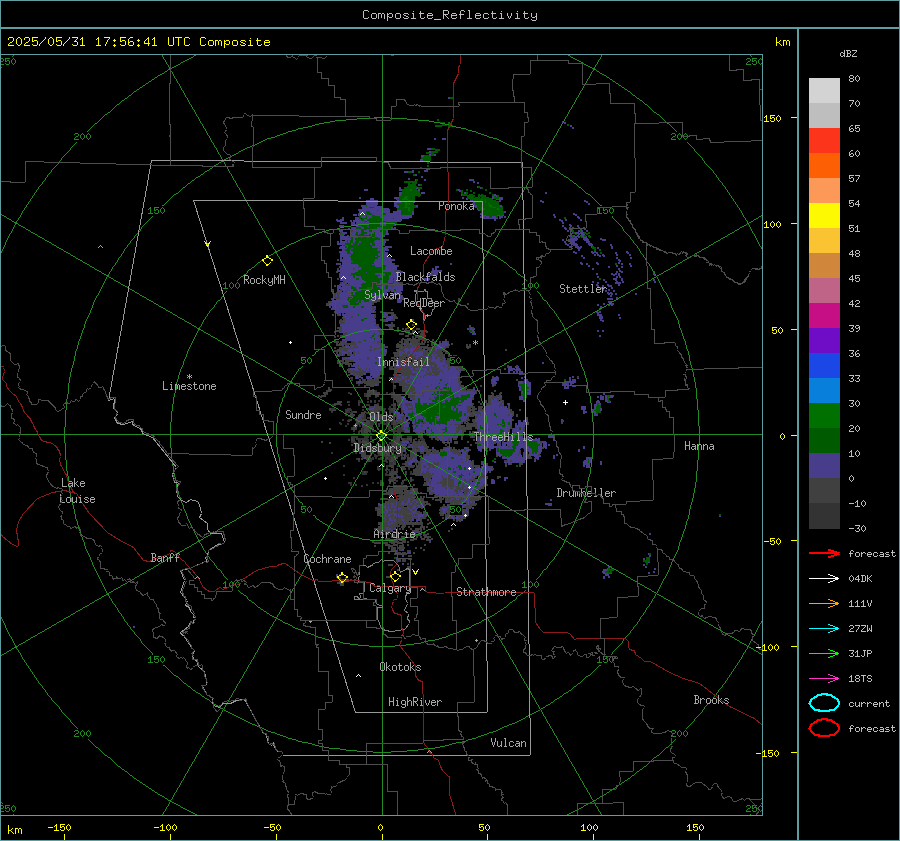Image resolution: width=900 pixels, height=841 pixels.
Task: Click the Banff town label
Action: pyautogui.click(x=165, y=557)
